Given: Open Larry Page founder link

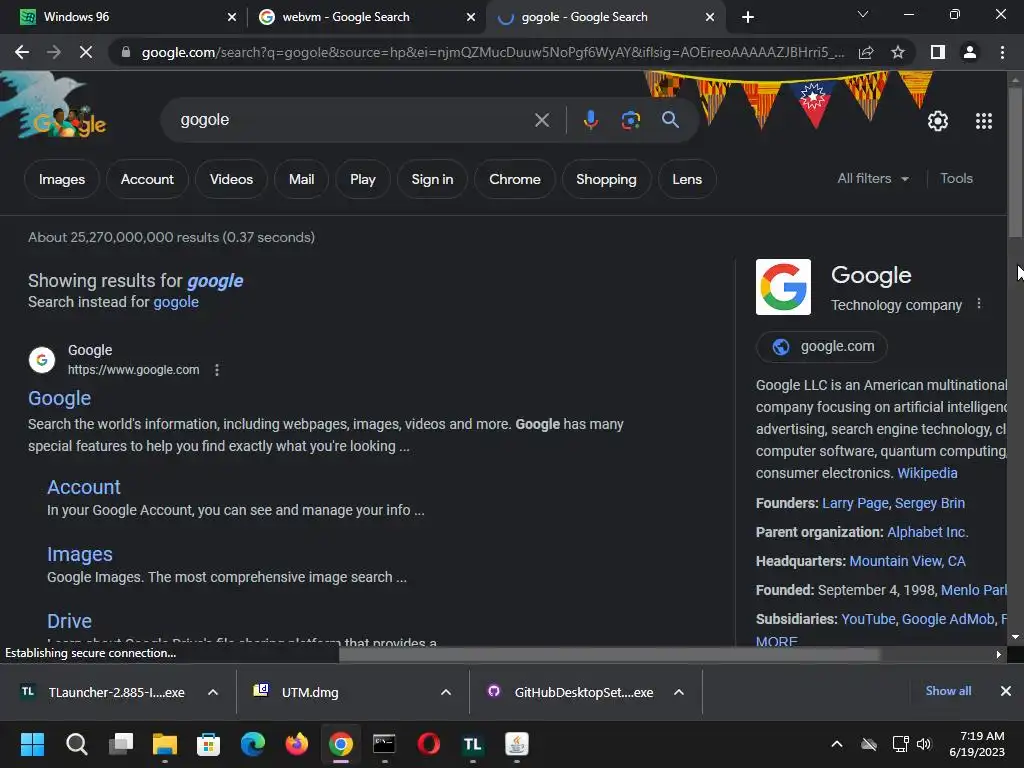Looking at the screenshot, I should click(855, 503).
